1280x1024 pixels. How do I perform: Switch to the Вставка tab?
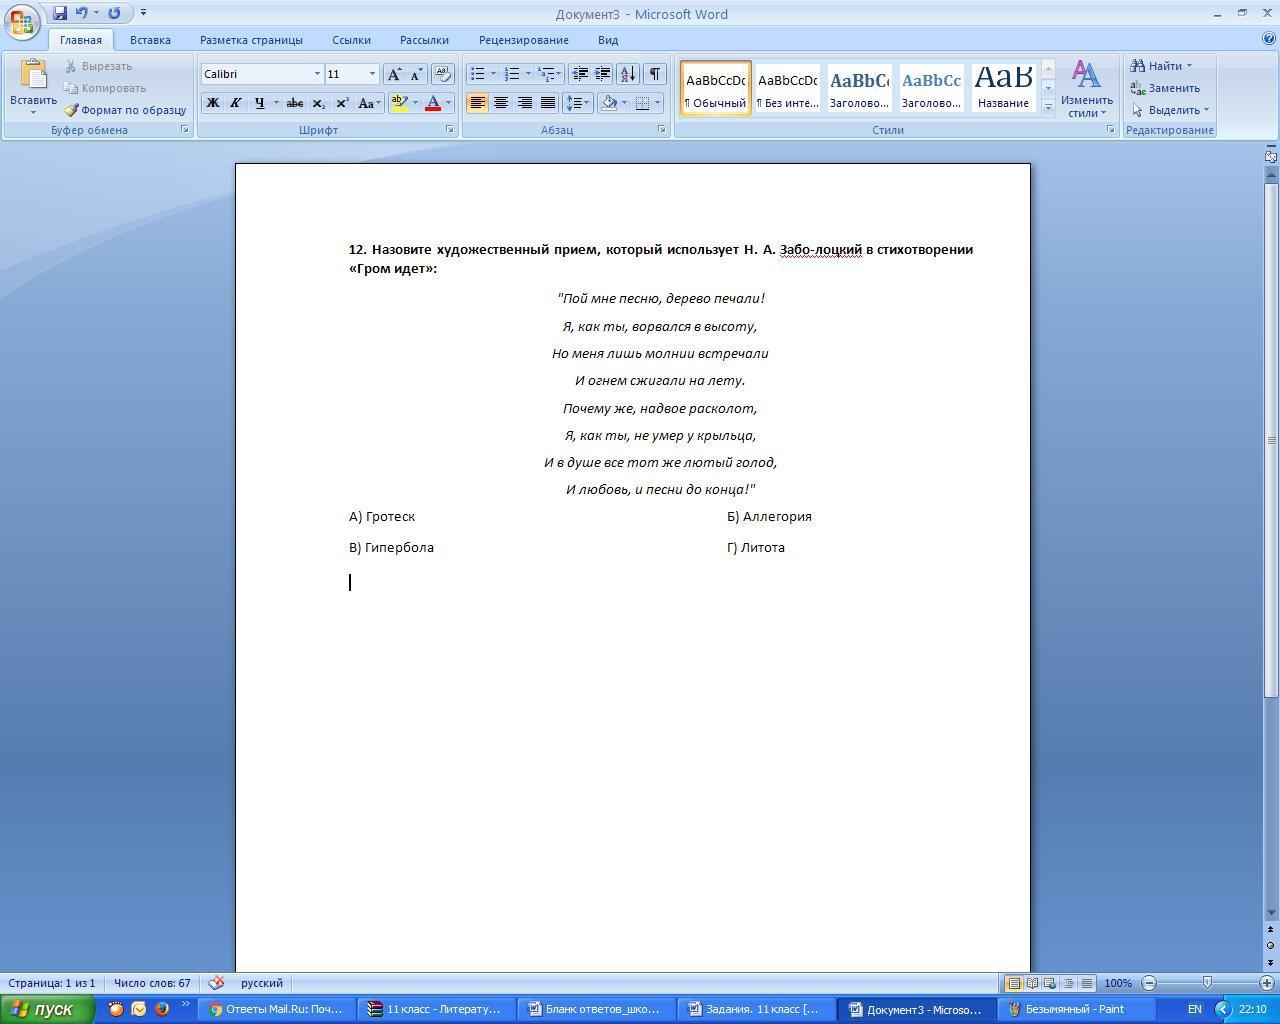tap(150, 40)
